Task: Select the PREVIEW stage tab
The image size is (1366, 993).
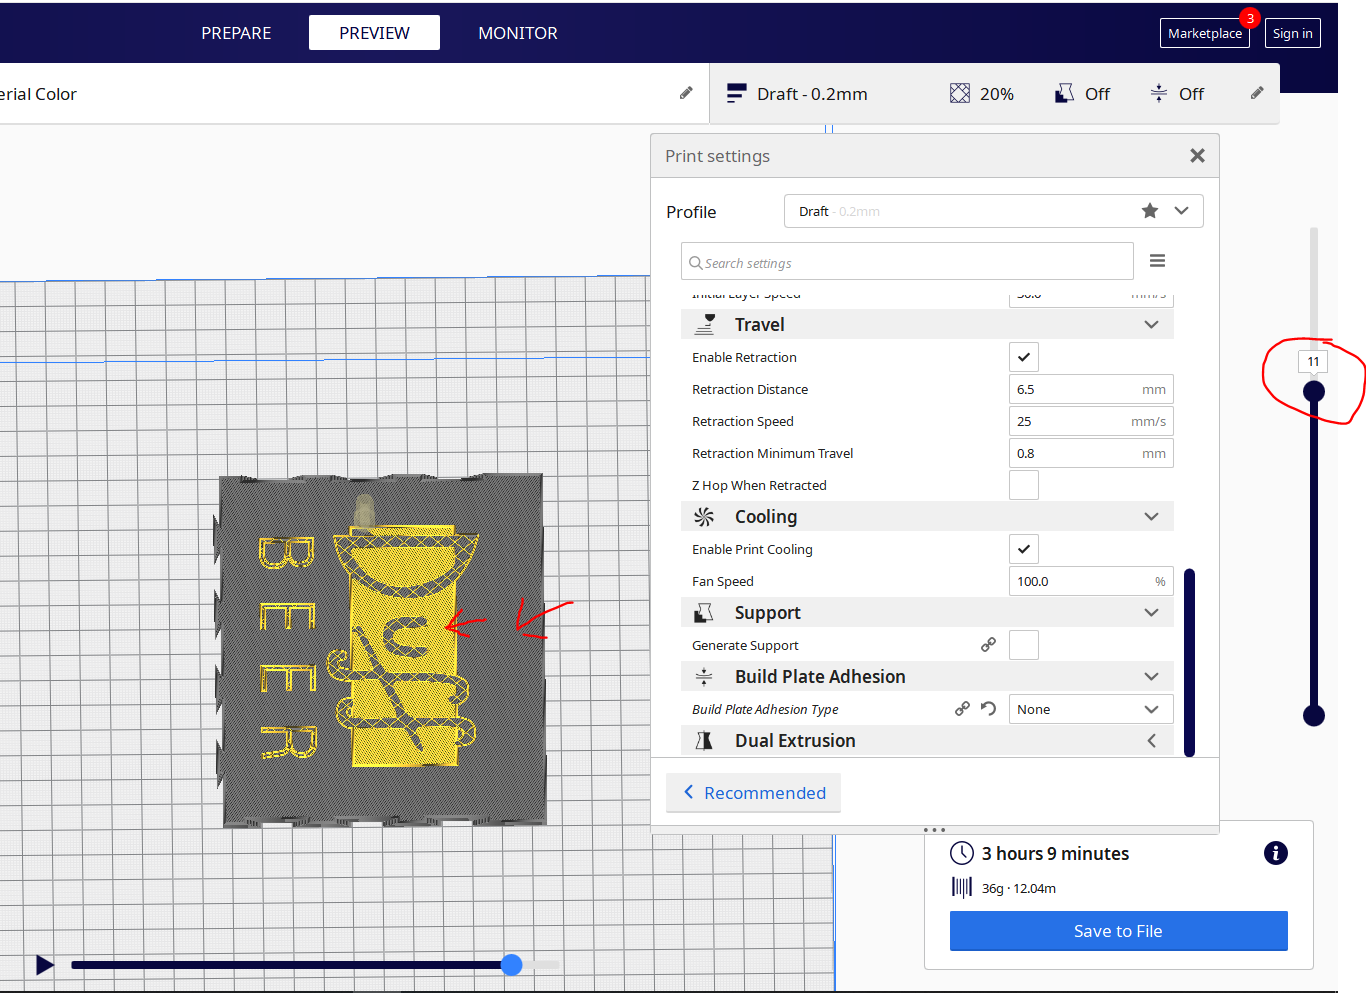Action: [374, 33]
